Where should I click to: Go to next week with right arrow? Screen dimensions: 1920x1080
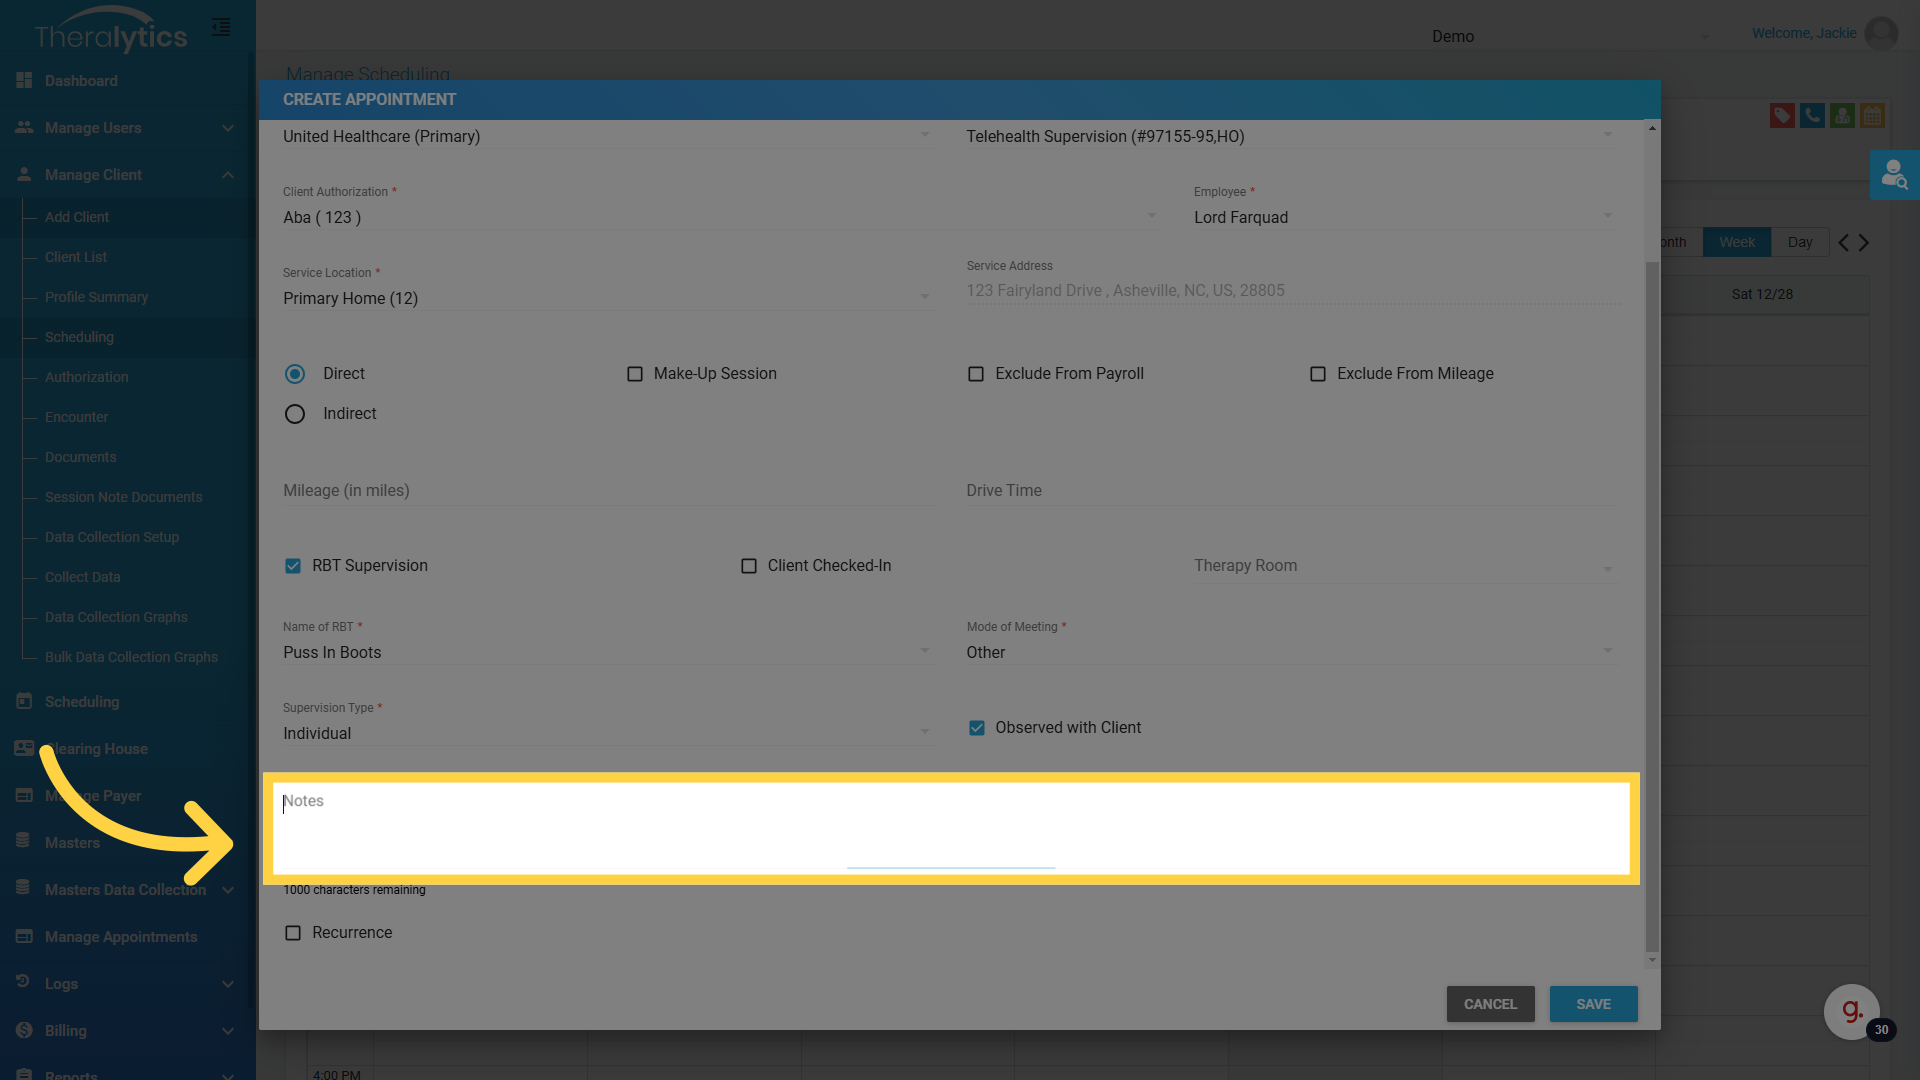(x=1864, y=242)
